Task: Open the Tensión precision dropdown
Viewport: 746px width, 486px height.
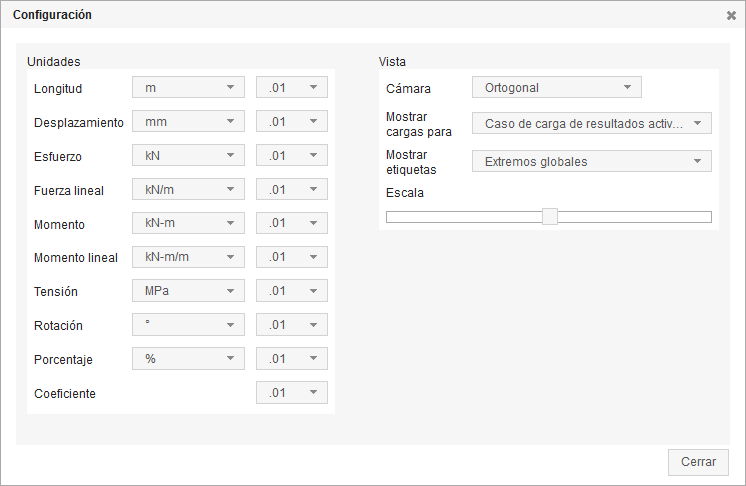Action: click(x=292, y=292)
